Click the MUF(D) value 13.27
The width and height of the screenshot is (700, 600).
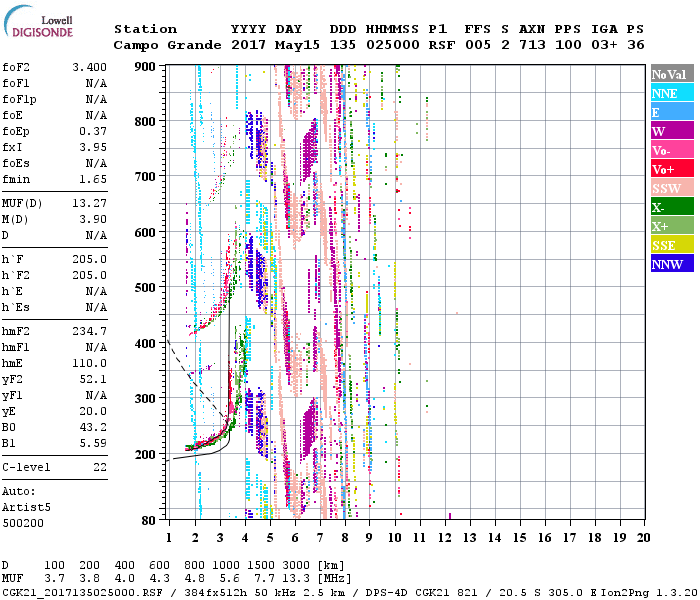click(88, 205)
